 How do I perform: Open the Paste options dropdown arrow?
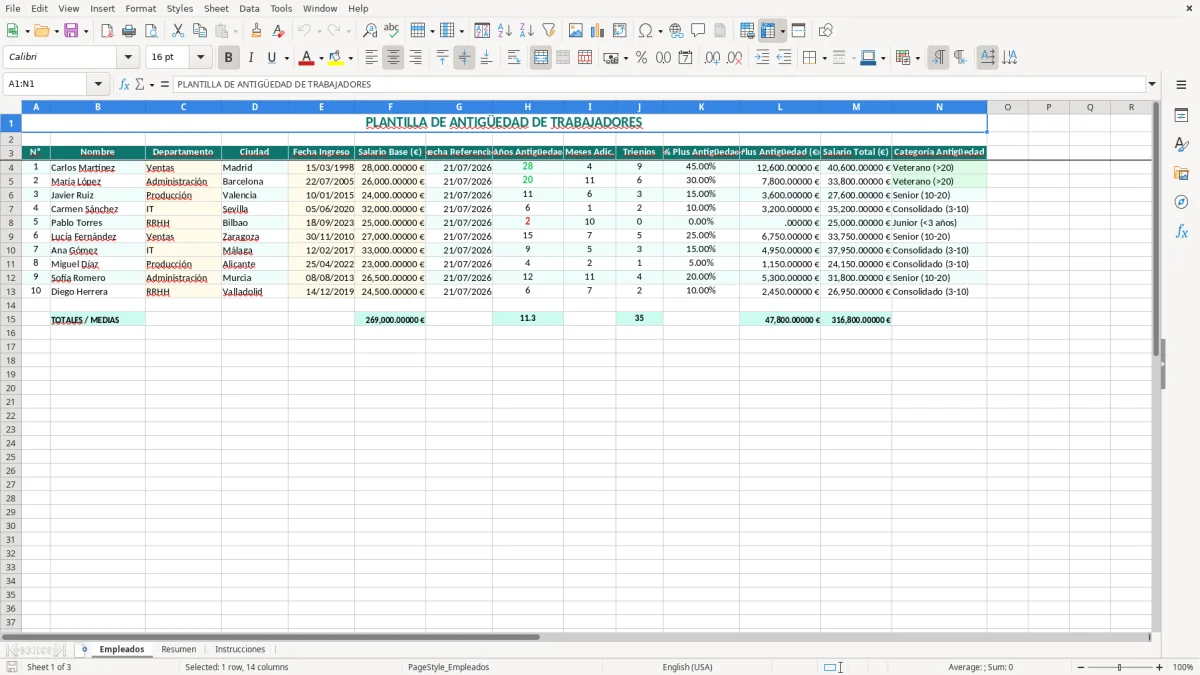tap(236, 31)
